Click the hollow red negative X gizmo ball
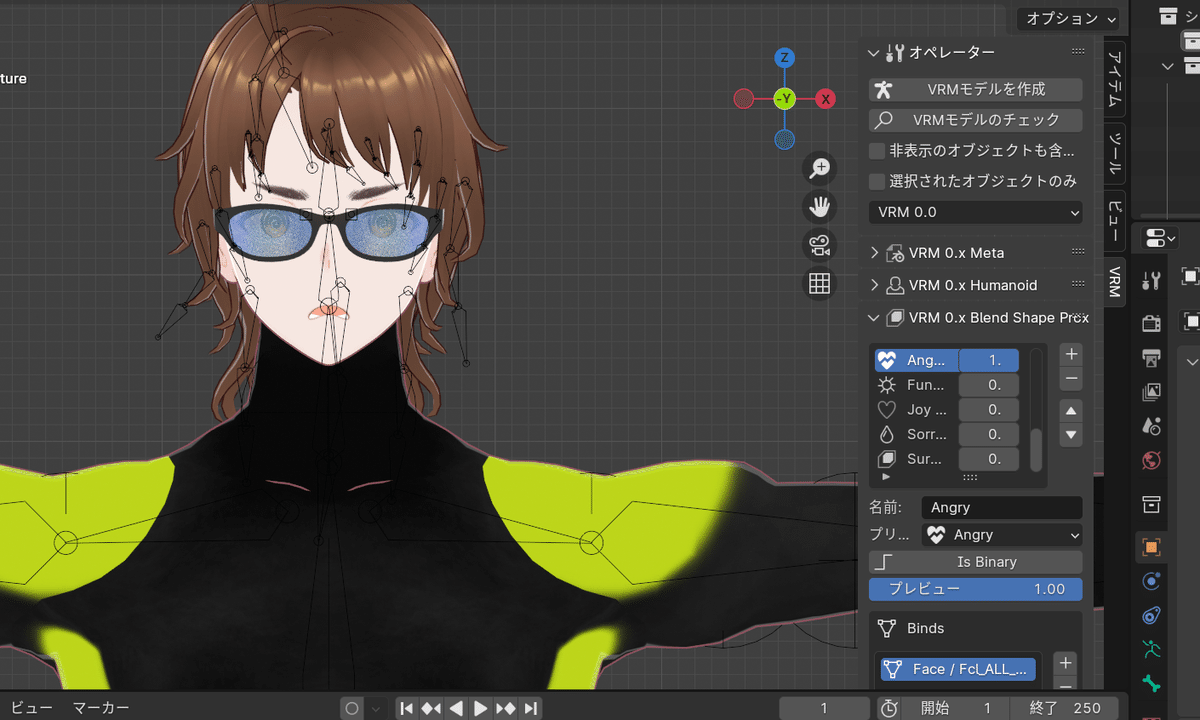This screenshot has width=1200, height=720. pyautogui.click(x=743, y=99)
